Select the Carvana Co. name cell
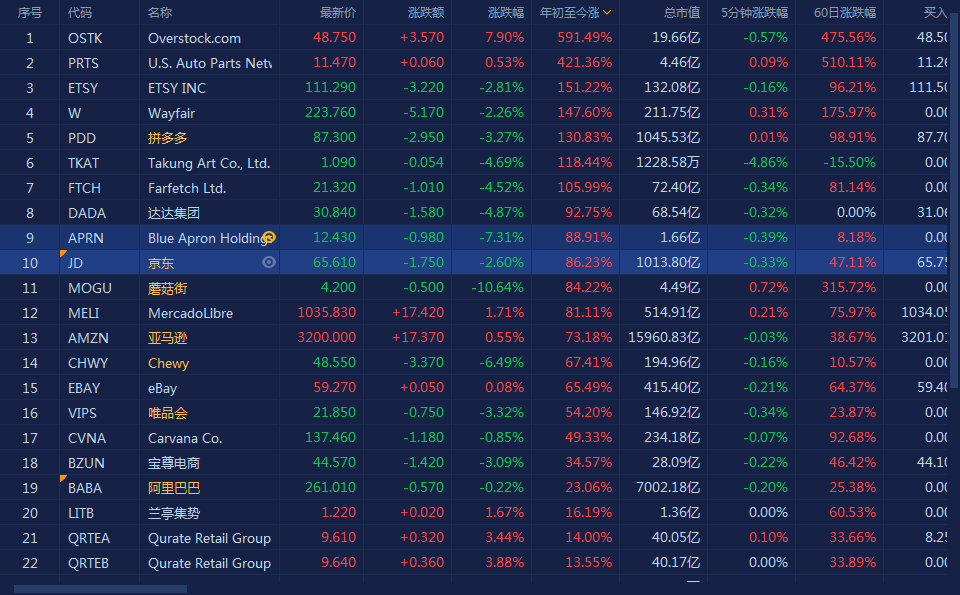The width and height of the screenshot is (960, 595). tap(185, 438)
